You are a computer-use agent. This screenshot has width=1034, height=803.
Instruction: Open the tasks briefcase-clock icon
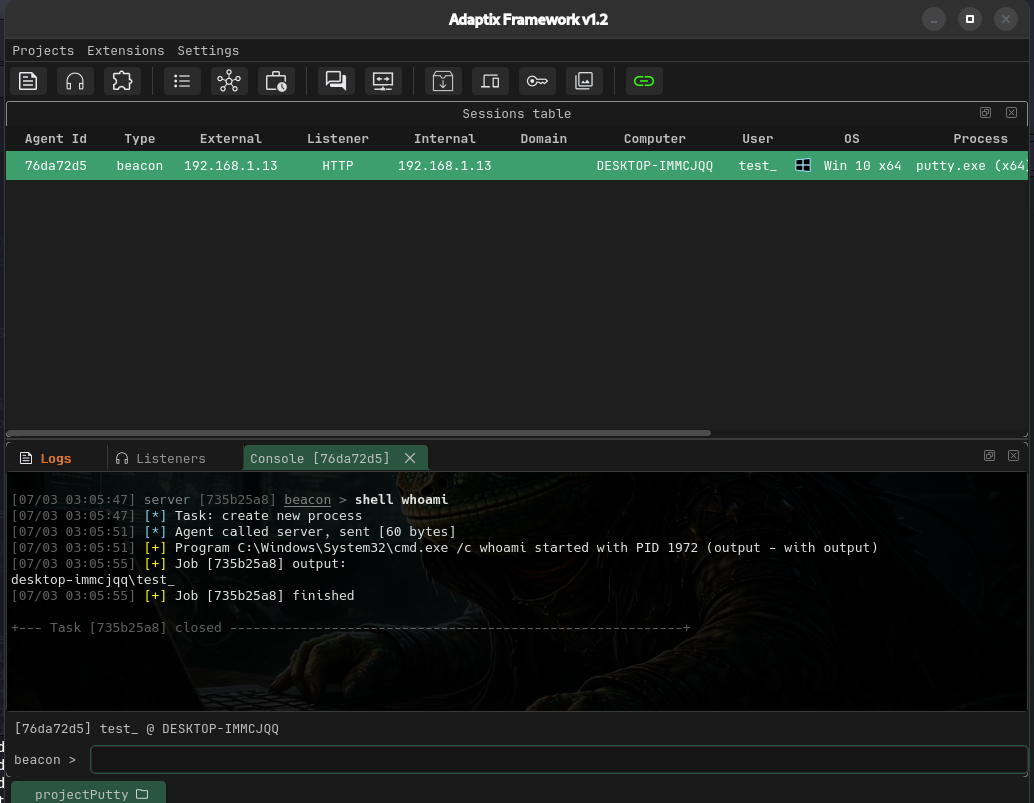tap(275, 82)
